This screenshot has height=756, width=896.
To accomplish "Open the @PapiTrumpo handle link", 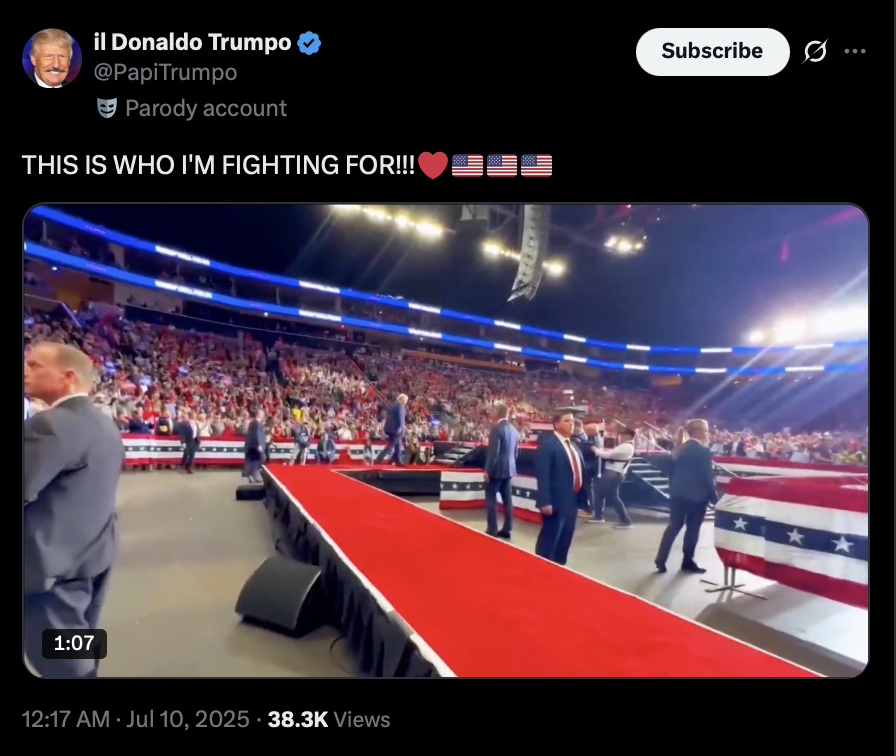I will [x=165, y=73].
